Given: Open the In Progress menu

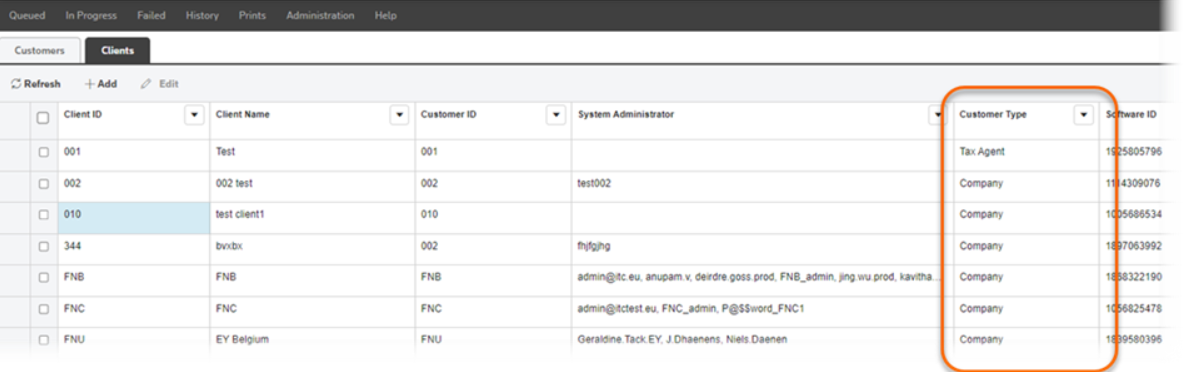Looking at the screenshot, I should [x=91, y=15].
